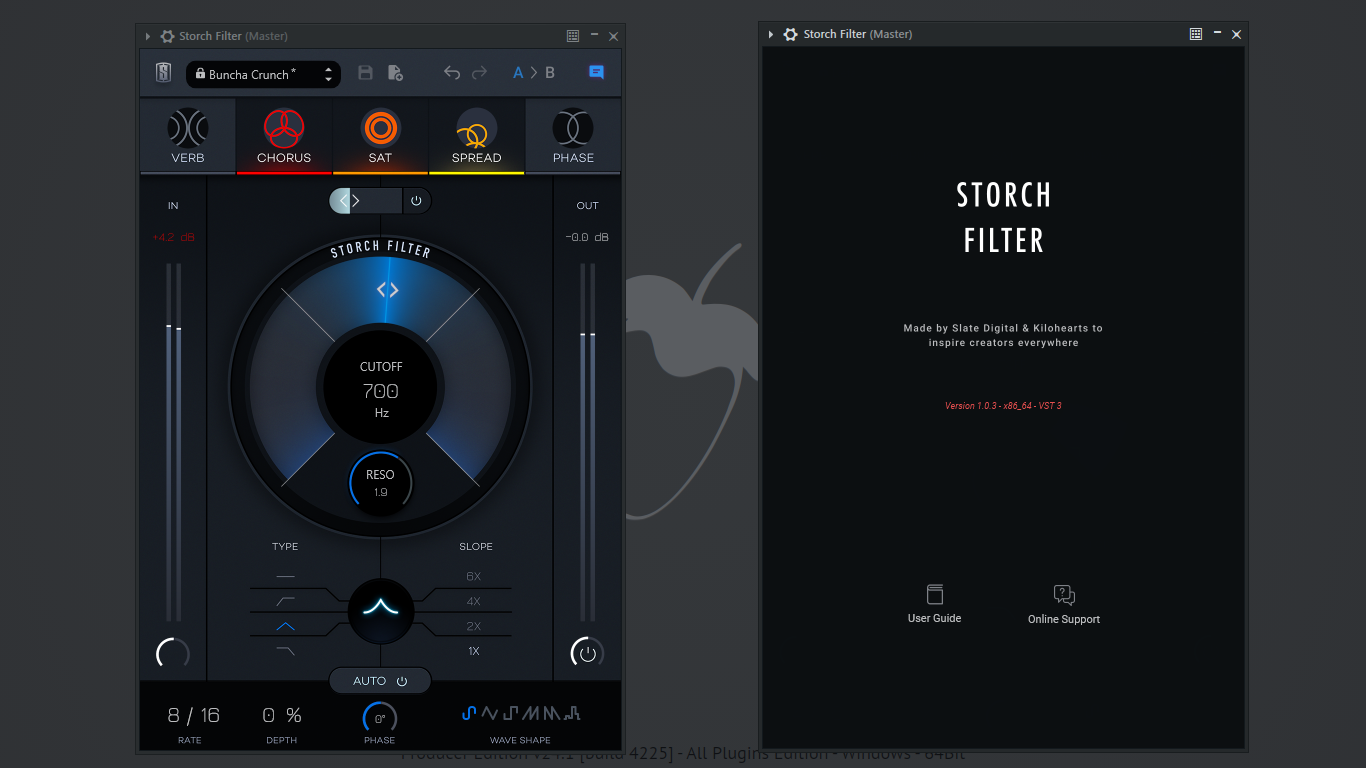Undo the last change with the arrow

tap(452, 73)
